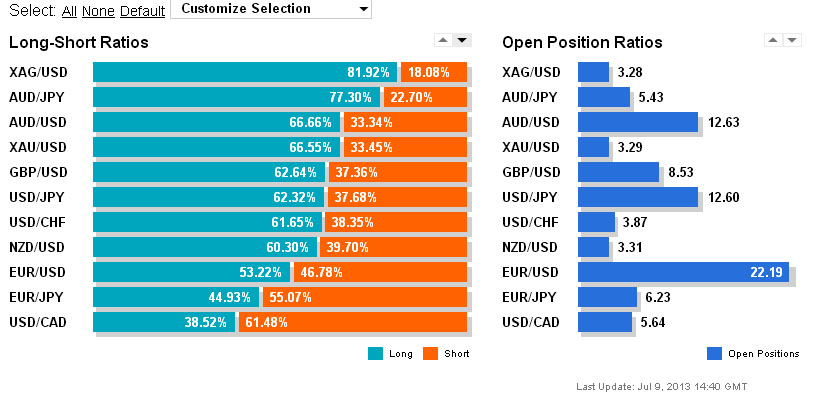Sort Open Position Ratios ascending with up arrow

coord(772,40)
